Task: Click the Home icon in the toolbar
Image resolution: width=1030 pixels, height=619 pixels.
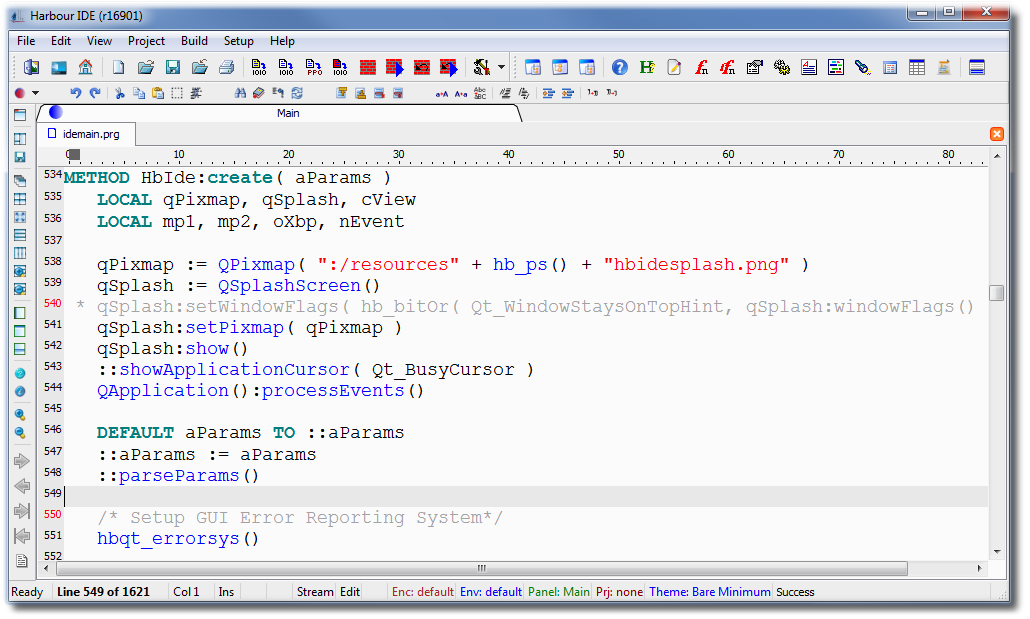Action: pyautogui.click(x=85, y=67)
